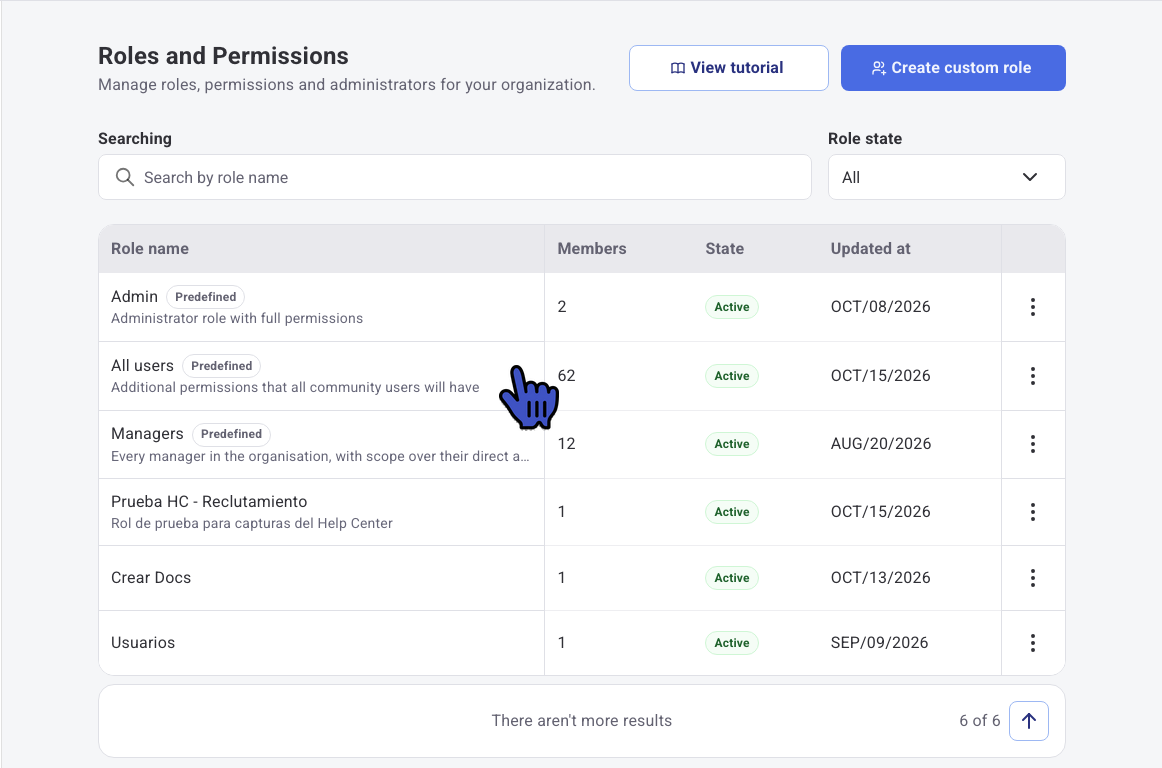Viewport: 1162px width, 768px height.
Task: Click the member count 62 for All users
Action: coord(566,376)
